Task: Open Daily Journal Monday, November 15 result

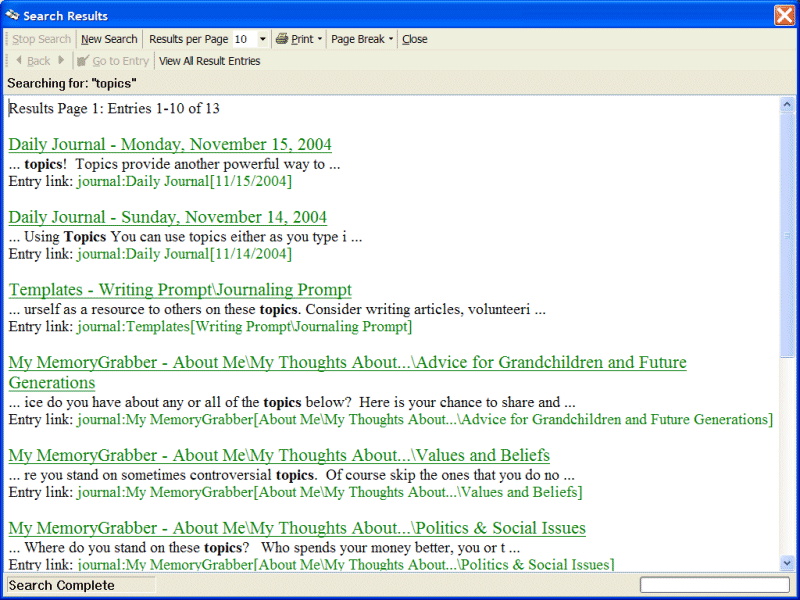Action: [x=170, y=145]
